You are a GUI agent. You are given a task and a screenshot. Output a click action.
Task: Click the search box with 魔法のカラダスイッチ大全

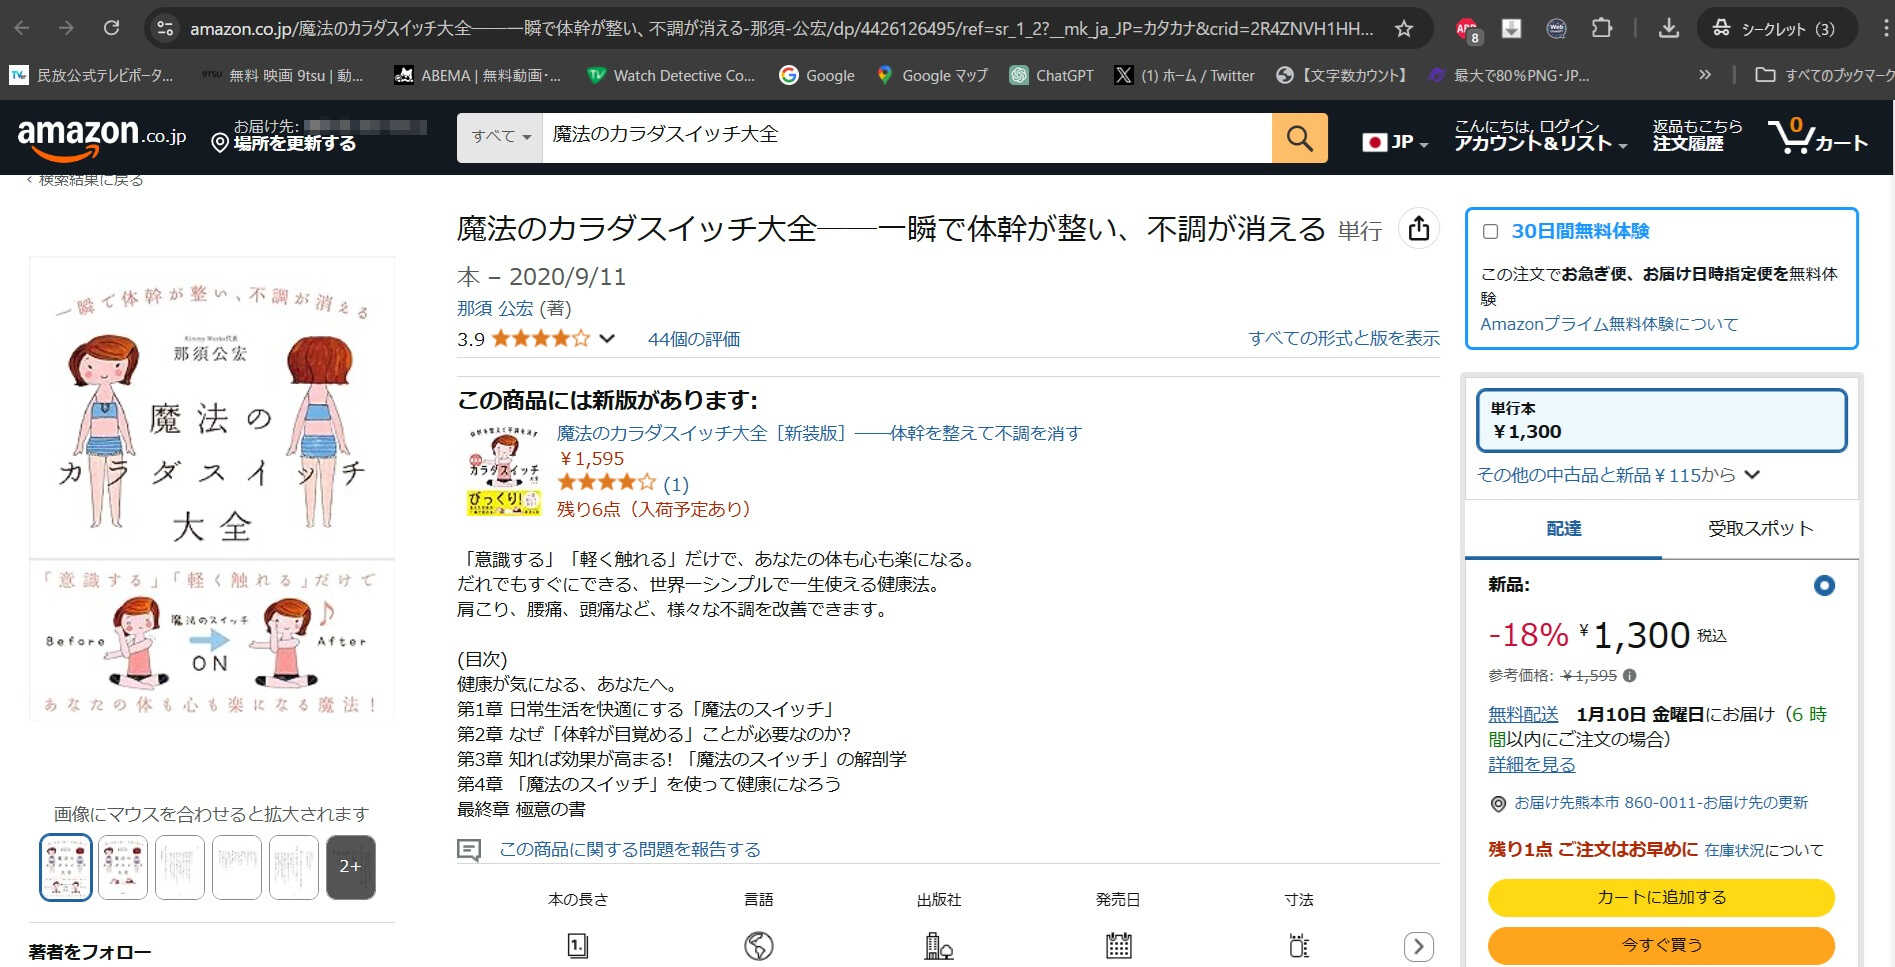(906, 137)
